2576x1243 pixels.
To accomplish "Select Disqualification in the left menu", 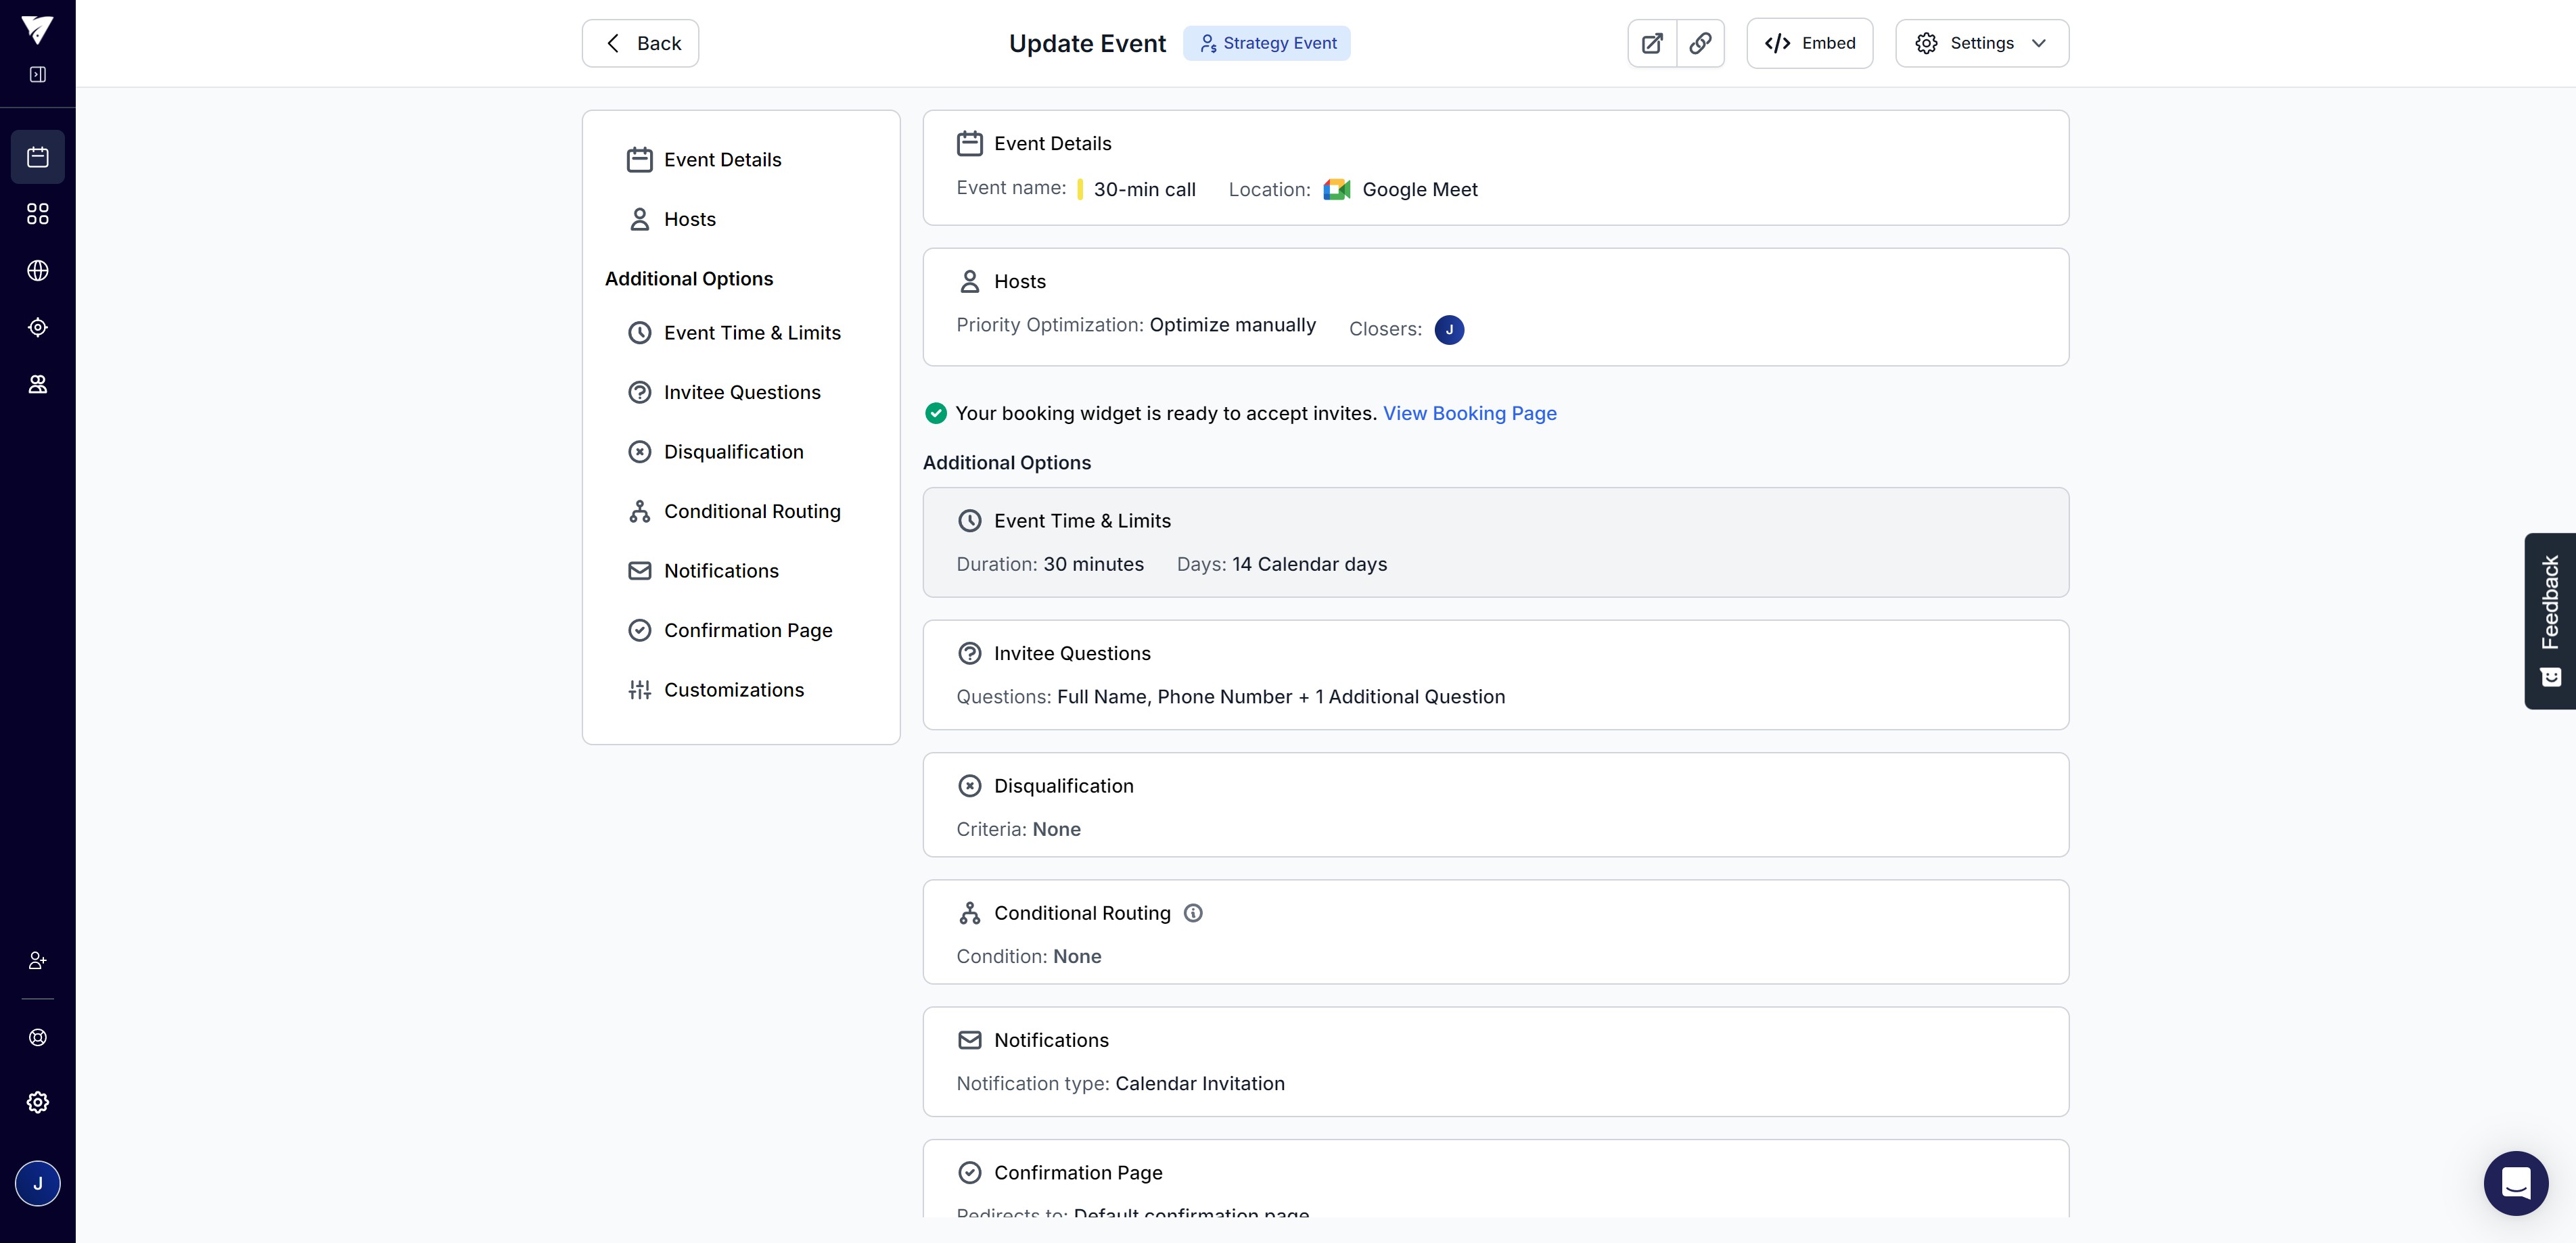I will [x=733, y=452].
